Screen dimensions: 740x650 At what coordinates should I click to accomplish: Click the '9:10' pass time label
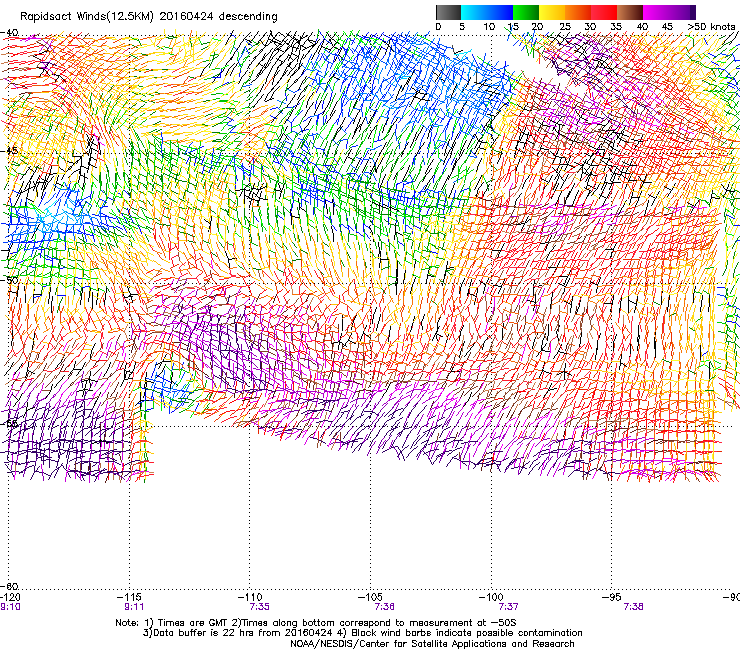point(10,607)
